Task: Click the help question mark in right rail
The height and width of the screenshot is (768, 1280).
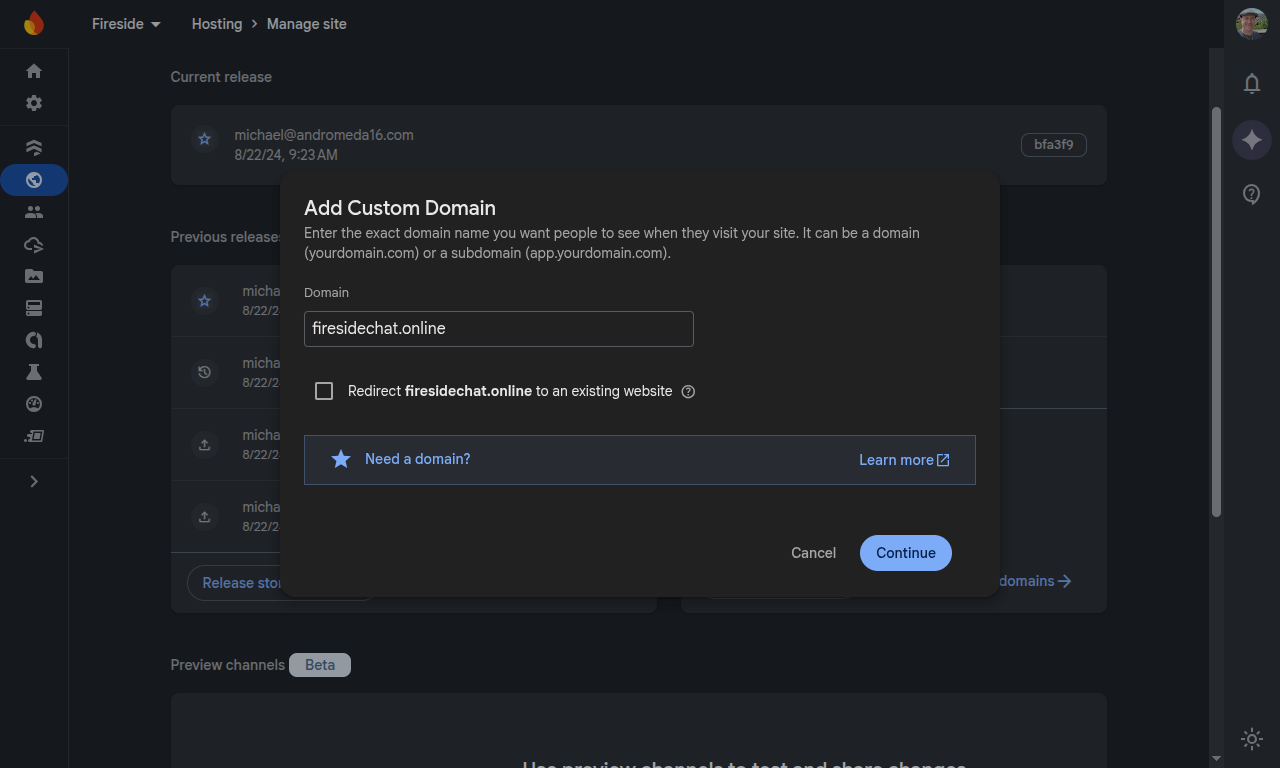Action: (1251, 194)
